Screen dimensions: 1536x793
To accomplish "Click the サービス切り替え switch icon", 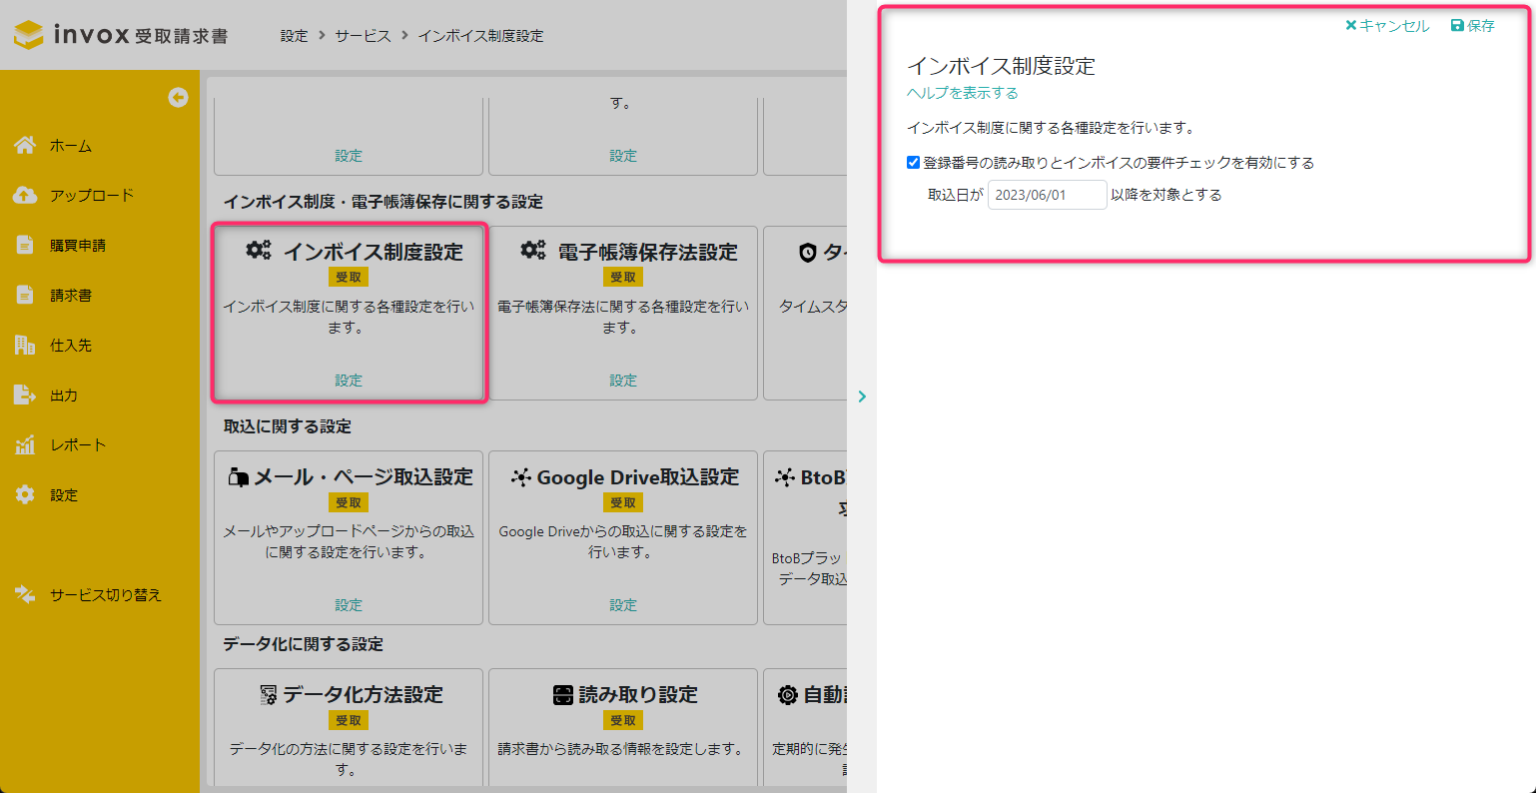I will pyautogui.click(x=25, y=594).
